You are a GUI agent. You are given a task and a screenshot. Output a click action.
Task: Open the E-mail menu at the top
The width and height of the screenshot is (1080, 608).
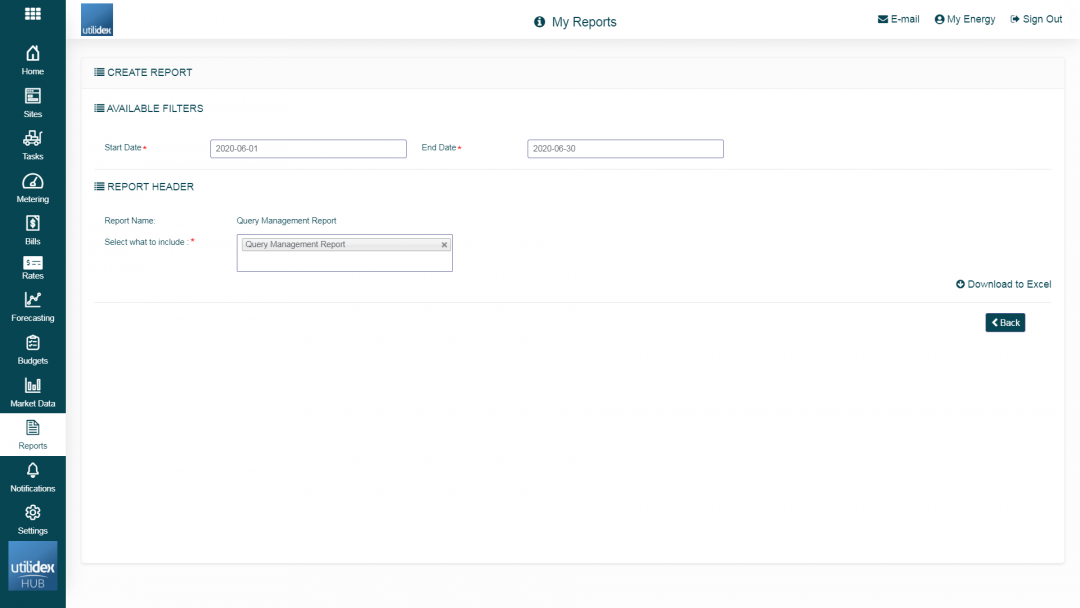(x=897, y=18)
